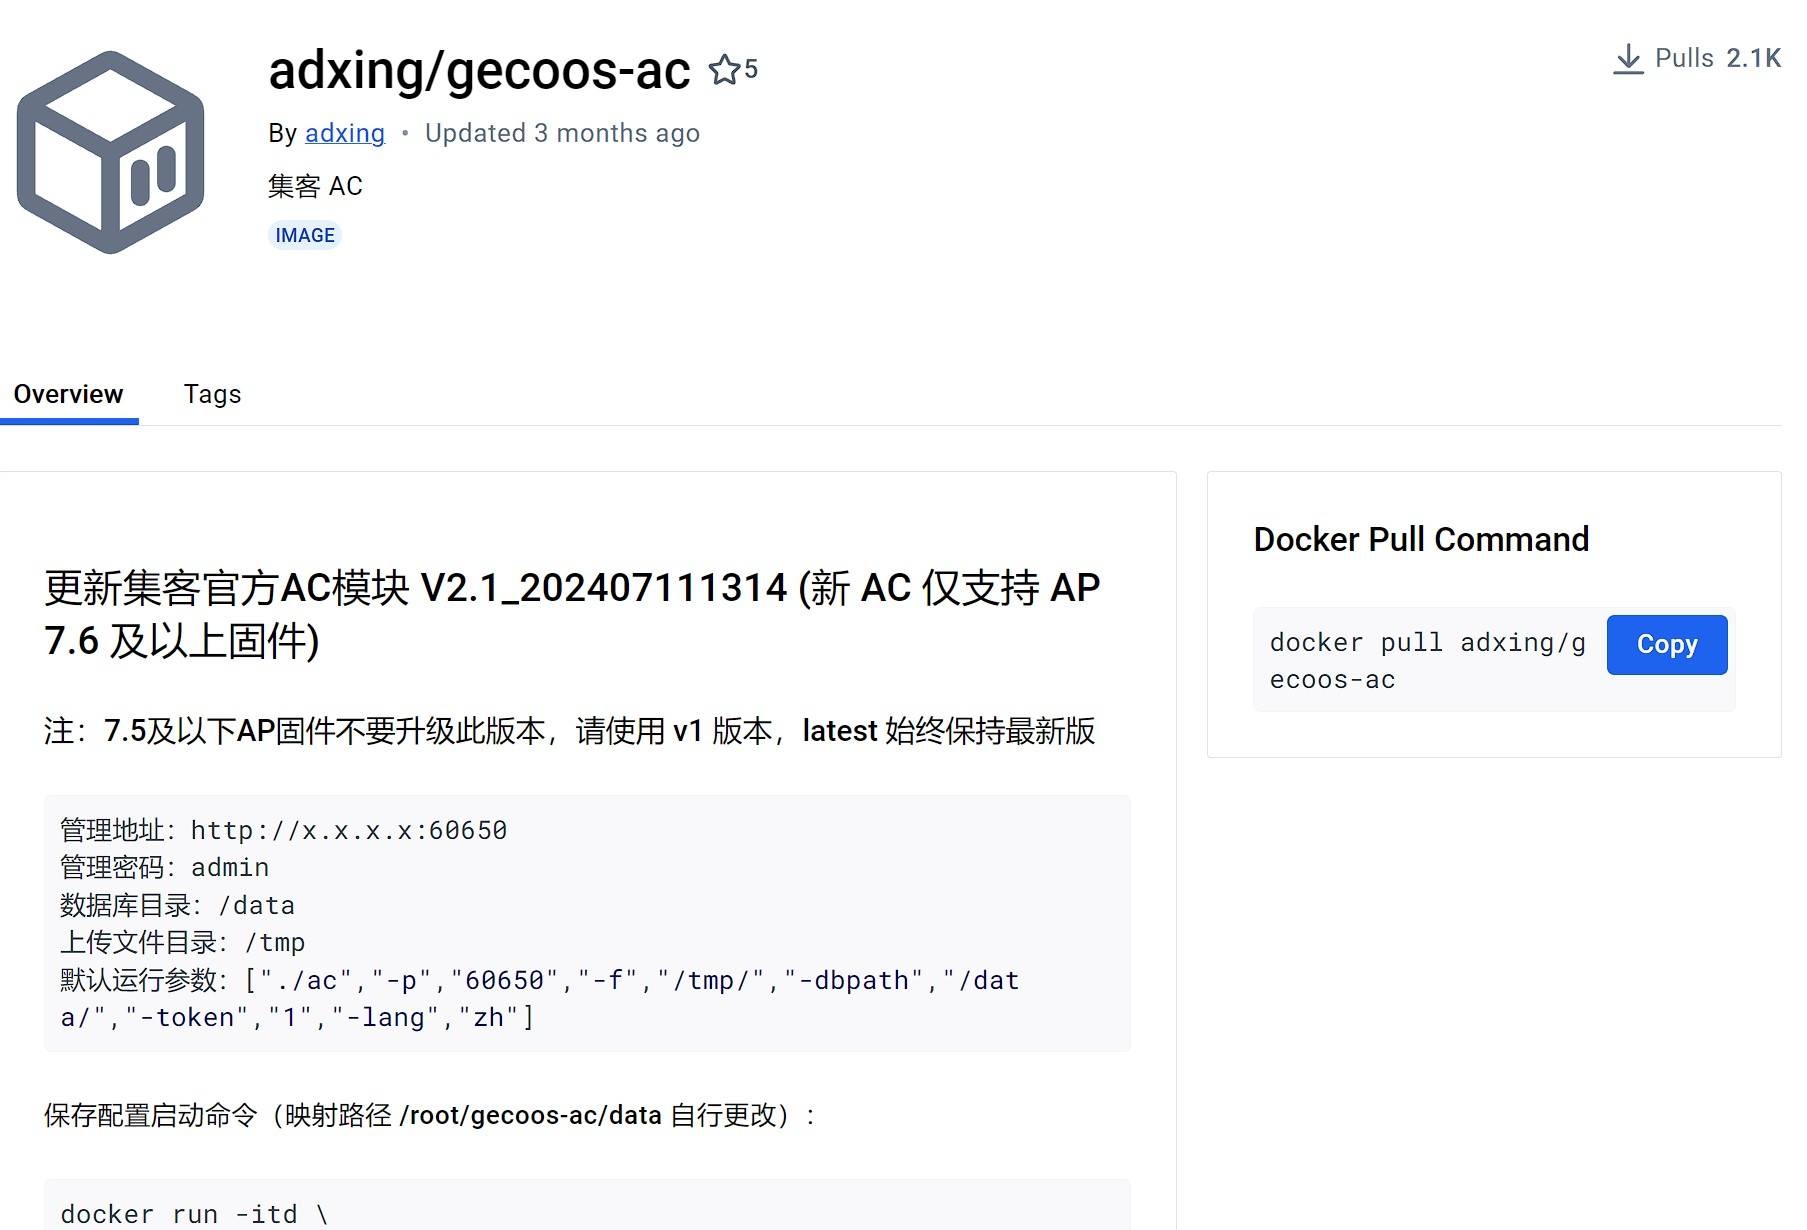Click the management address http://x.x.x.x:60650 line
This screenshot has height=1230, width=1807.
click(x=284, y=830)
